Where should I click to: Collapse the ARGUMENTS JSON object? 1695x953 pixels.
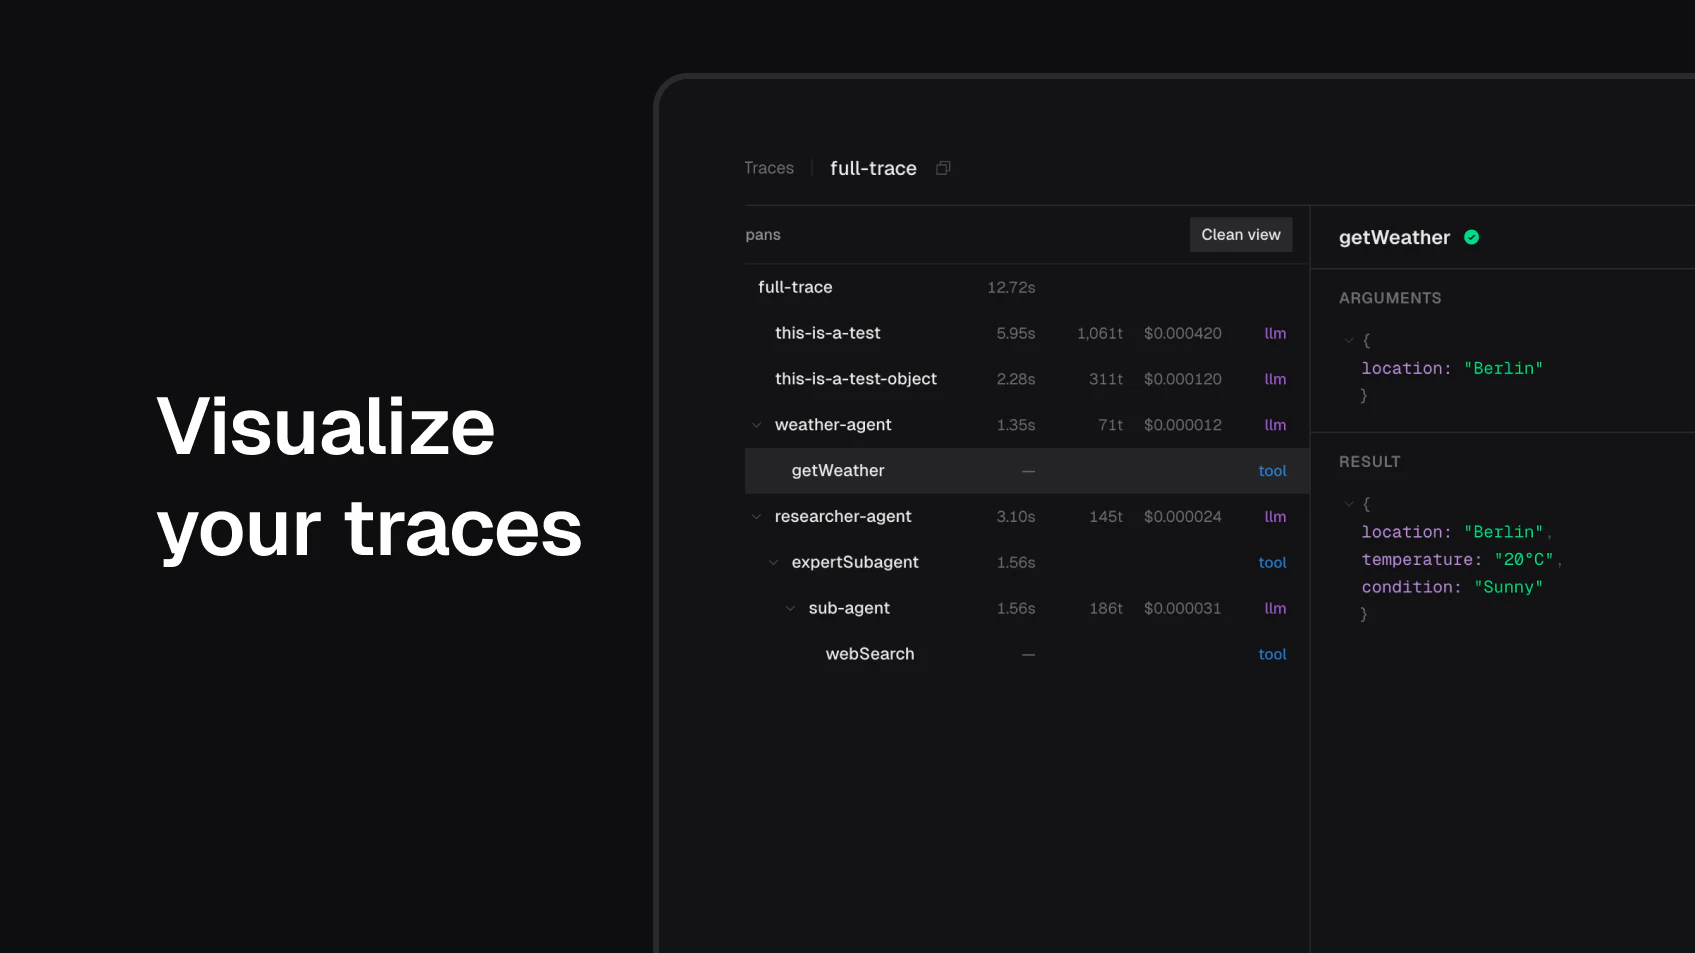[1349, 340]
